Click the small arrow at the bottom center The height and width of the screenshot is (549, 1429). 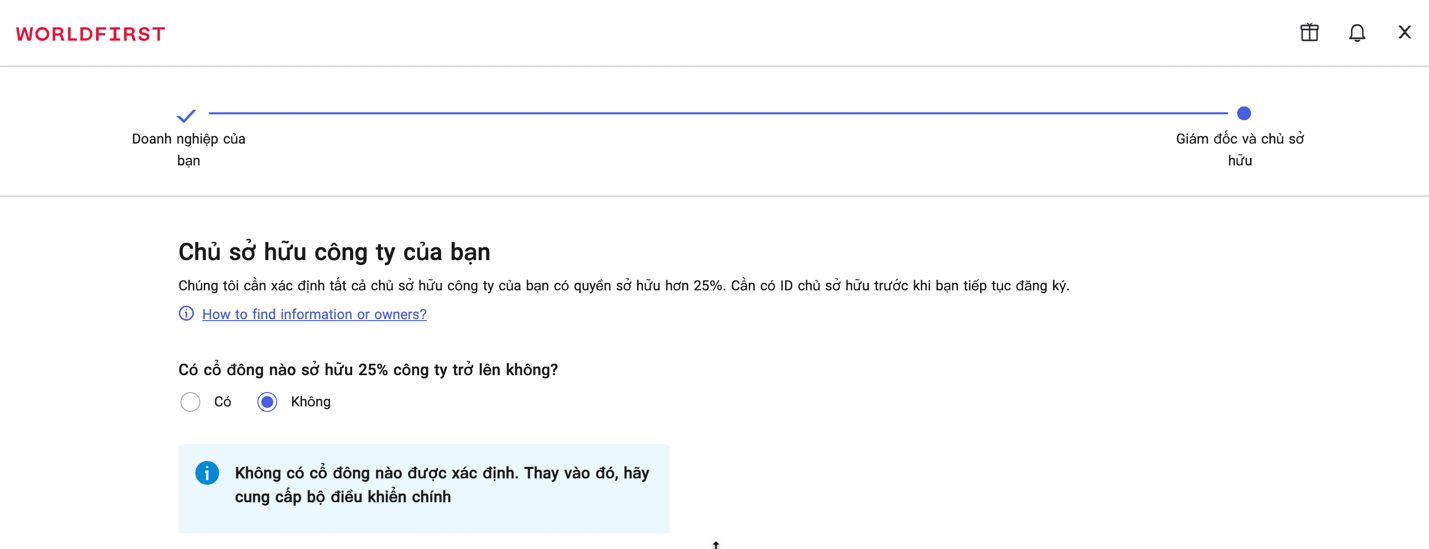coord(716,544)
